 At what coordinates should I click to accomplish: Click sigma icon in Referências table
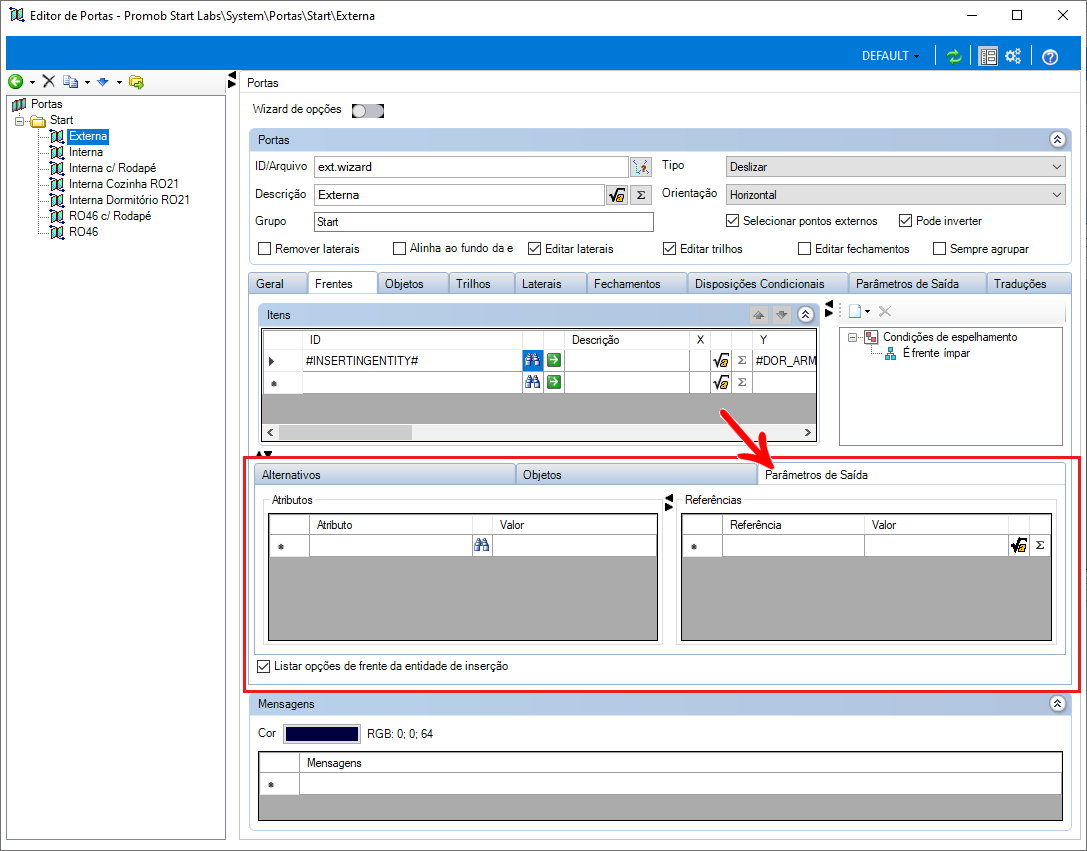(x=1040, y=545)
